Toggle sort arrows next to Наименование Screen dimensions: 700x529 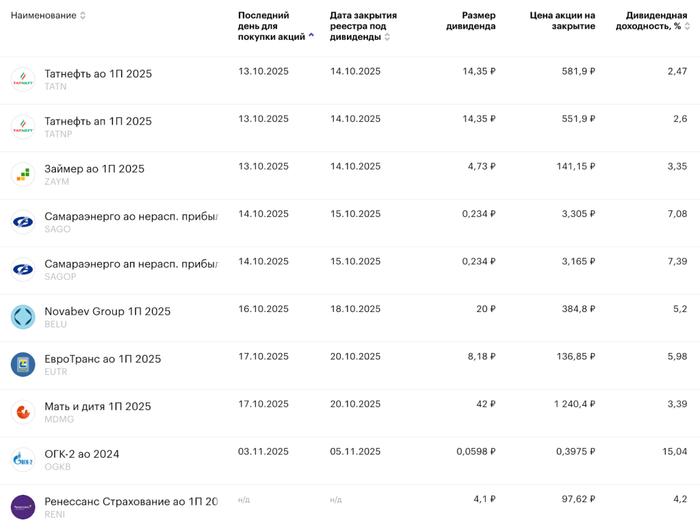pos(83,16)
